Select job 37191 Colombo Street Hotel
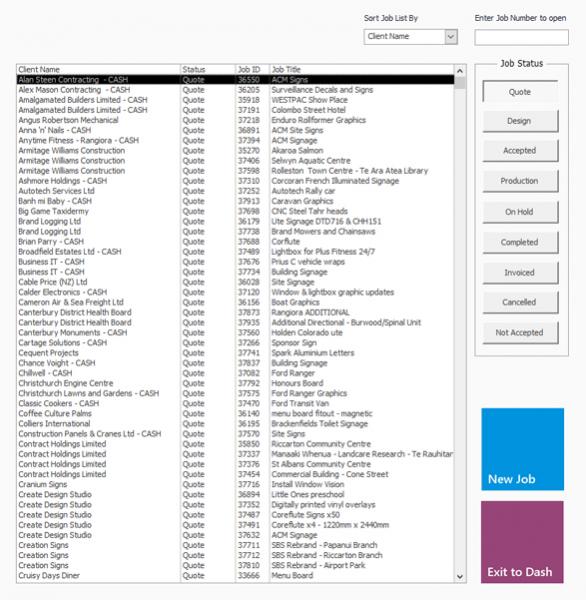The width and height of the screenshot is (586, 600). [x=235, y=110]
